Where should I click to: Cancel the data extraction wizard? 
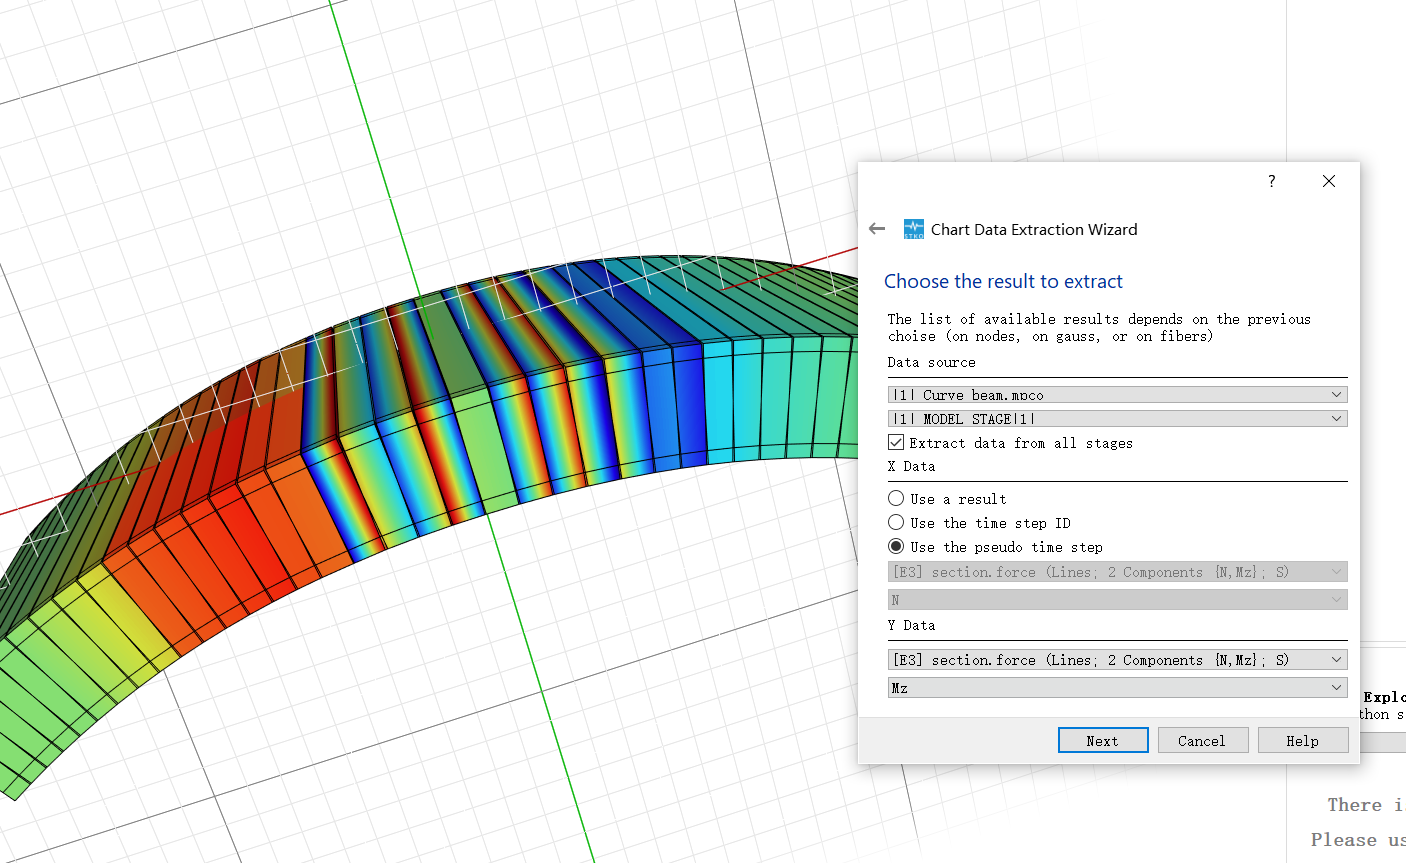coord(1202,740)
